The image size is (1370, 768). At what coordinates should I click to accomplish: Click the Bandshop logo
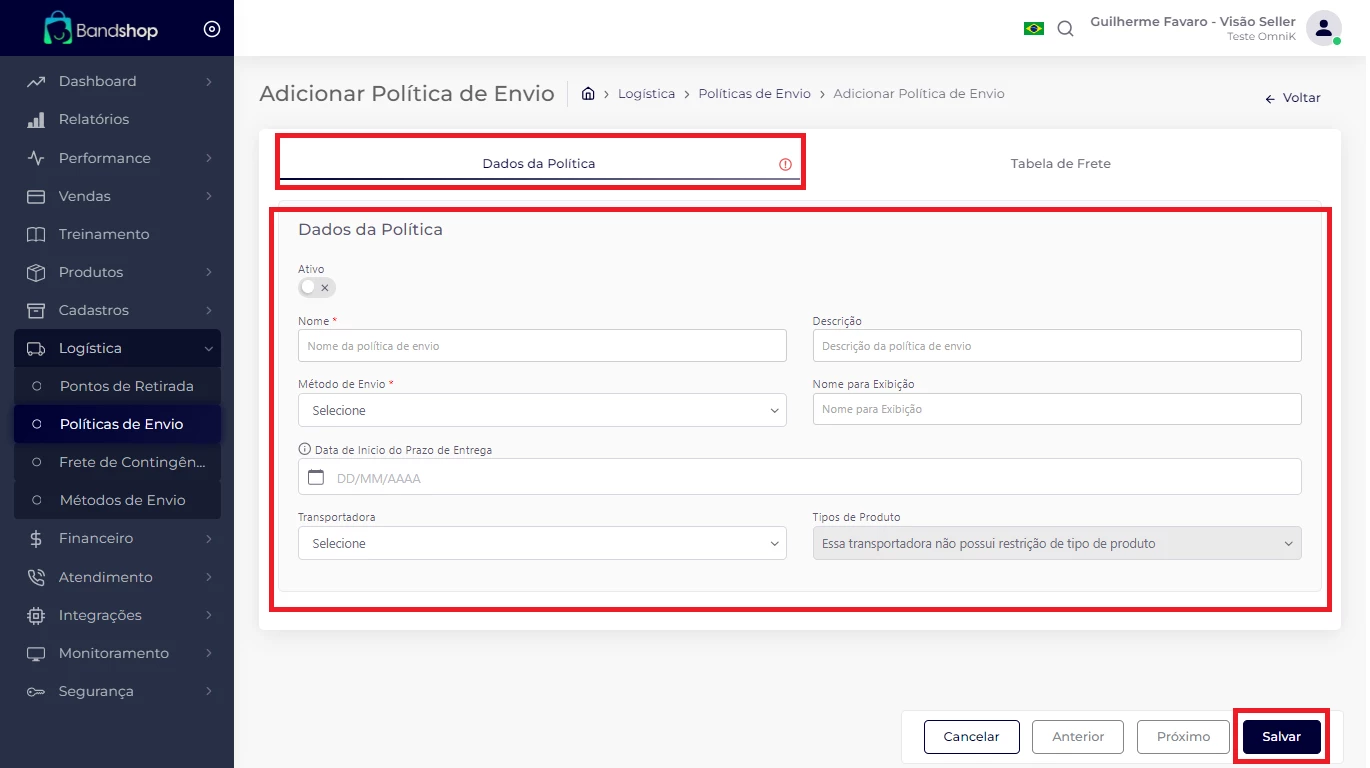pyautogui.click(x=101, y=29)
